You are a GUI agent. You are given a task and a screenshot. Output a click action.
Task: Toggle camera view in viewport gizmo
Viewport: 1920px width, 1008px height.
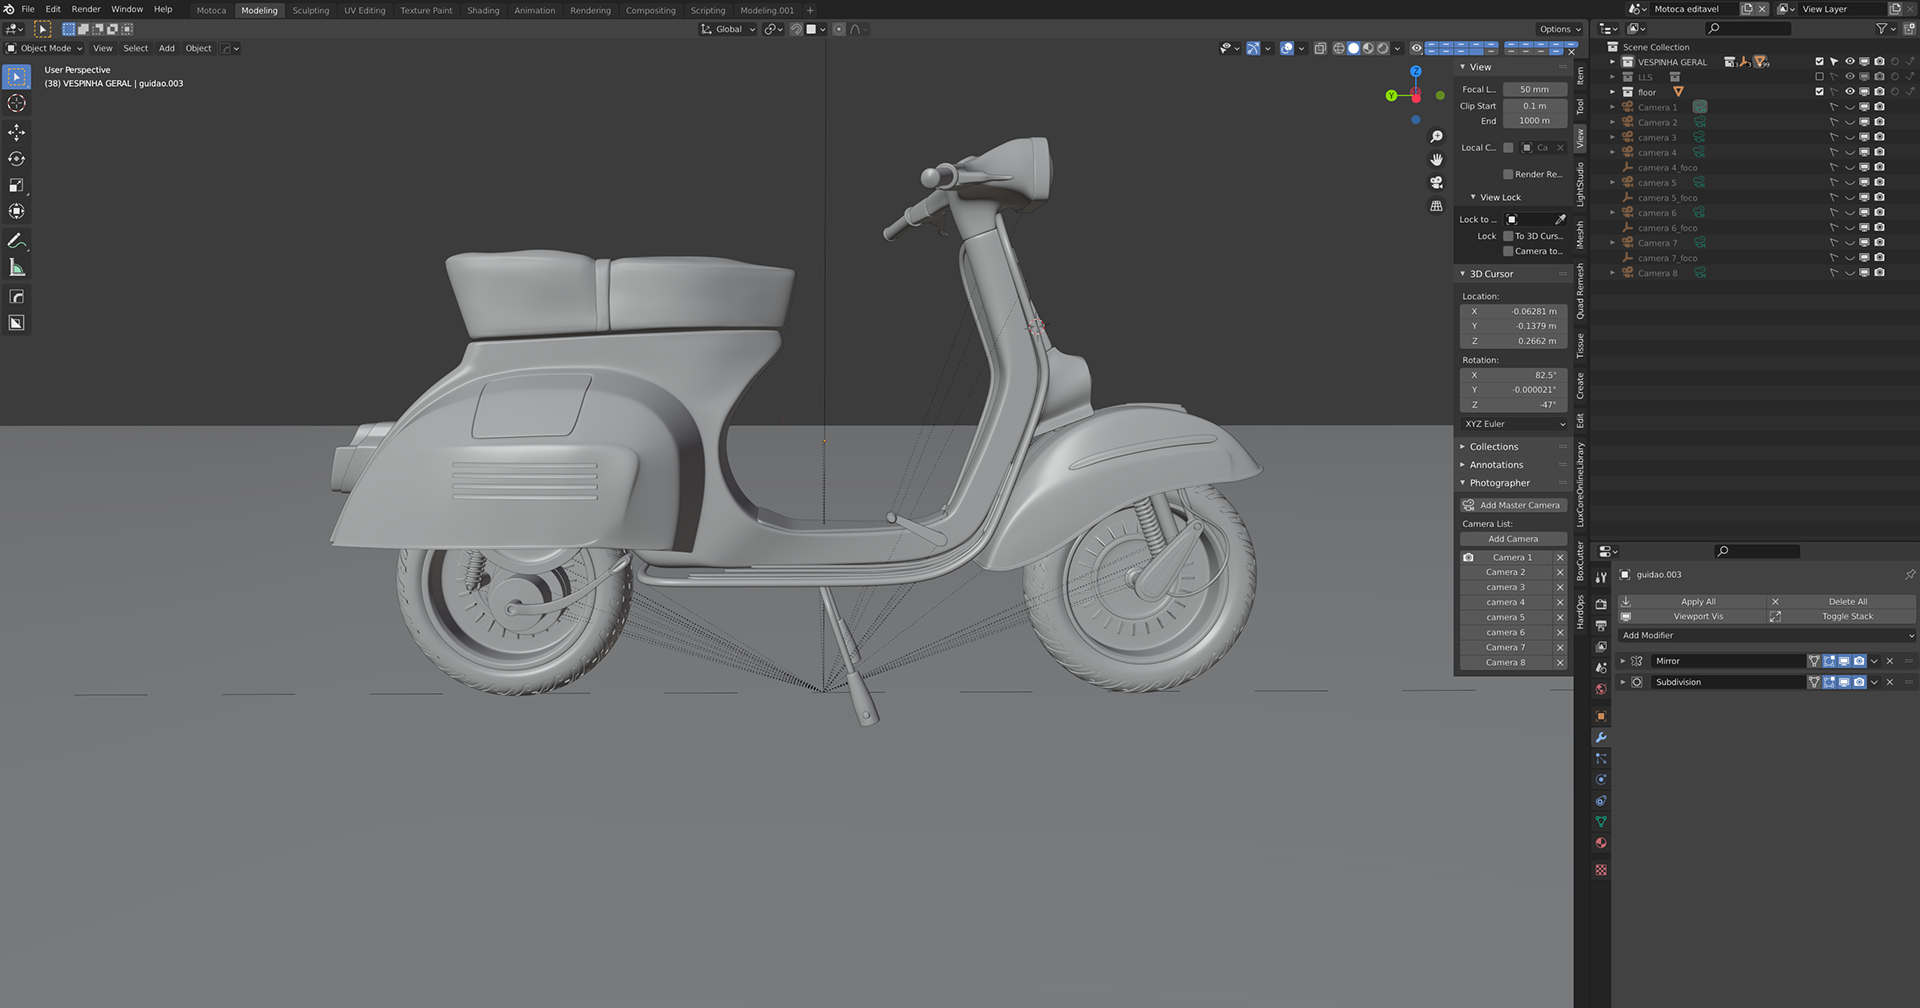1437,183
